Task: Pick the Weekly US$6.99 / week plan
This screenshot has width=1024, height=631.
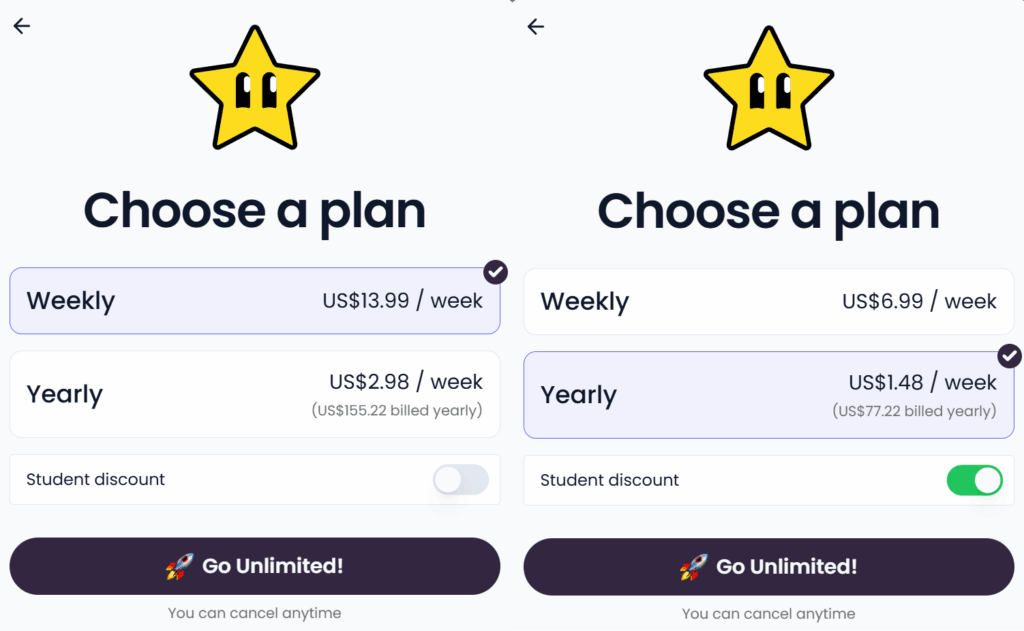Action: point(768,301)
